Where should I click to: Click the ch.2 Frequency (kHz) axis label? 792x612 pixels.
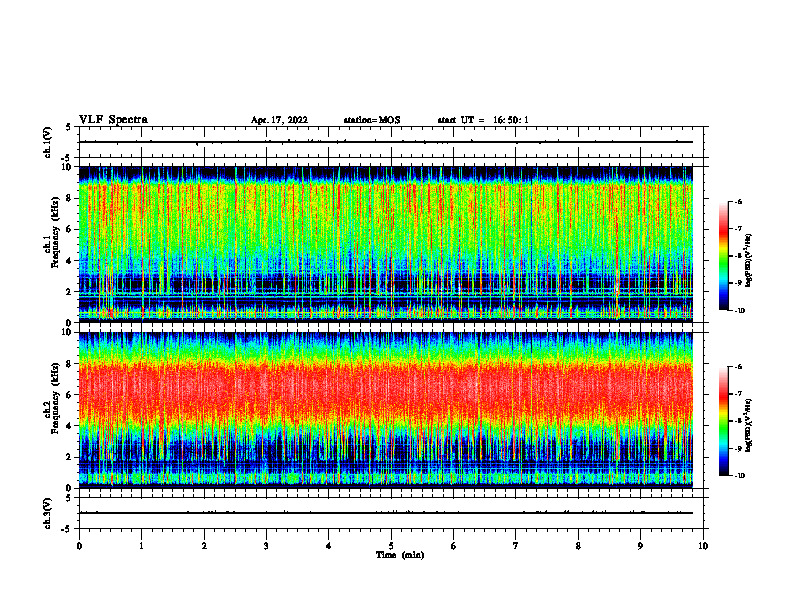pyautogui.click(x=52, y=398)
